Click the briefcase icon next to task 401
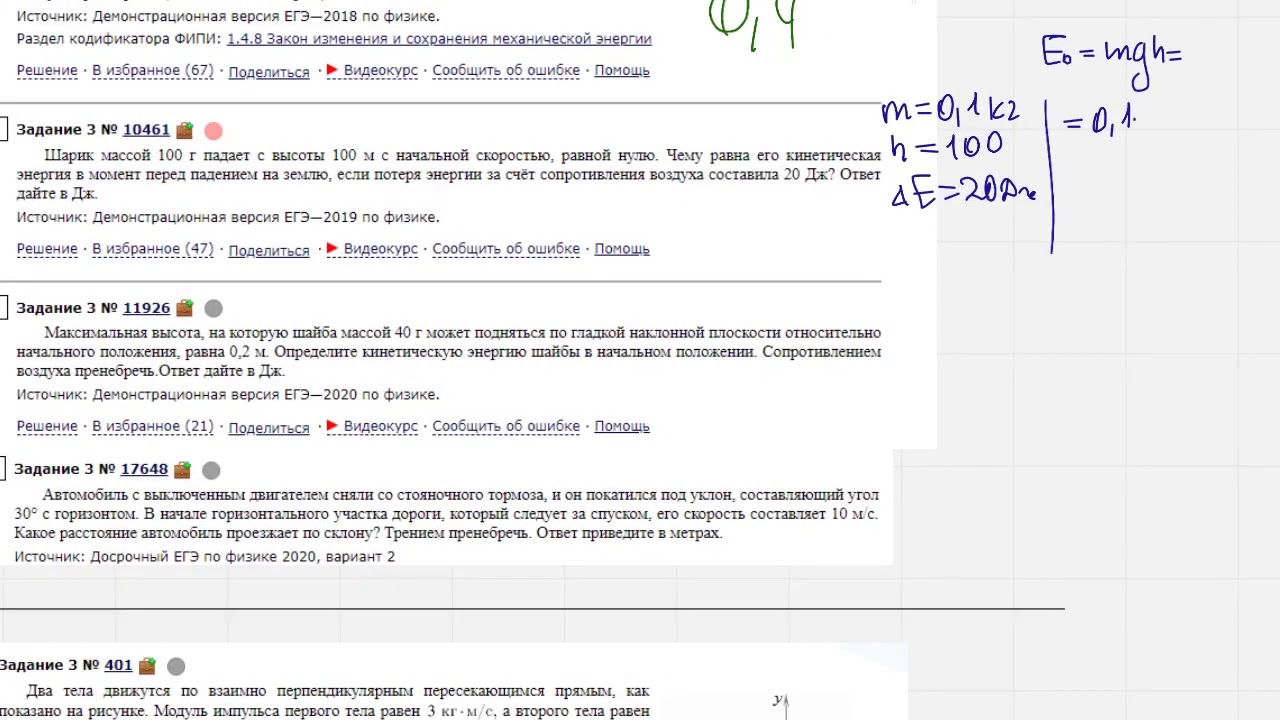 tap(147, 665)
